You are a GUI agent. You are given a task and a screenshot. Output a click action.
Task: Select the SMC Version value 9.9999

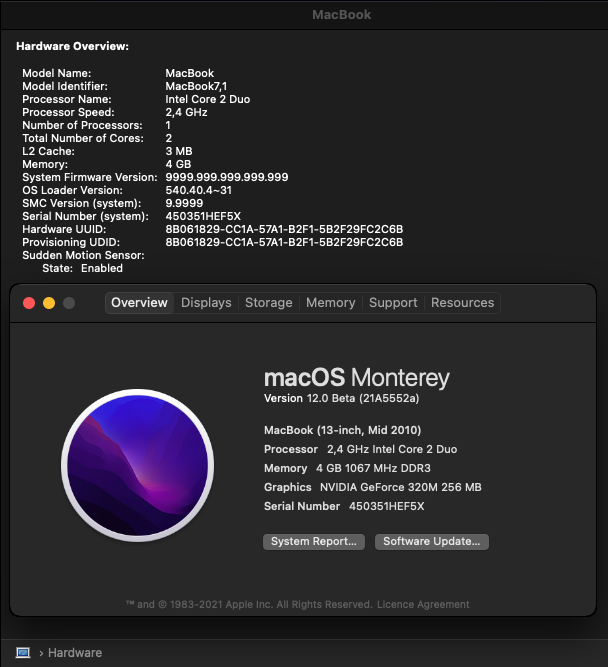click(184, 203)
